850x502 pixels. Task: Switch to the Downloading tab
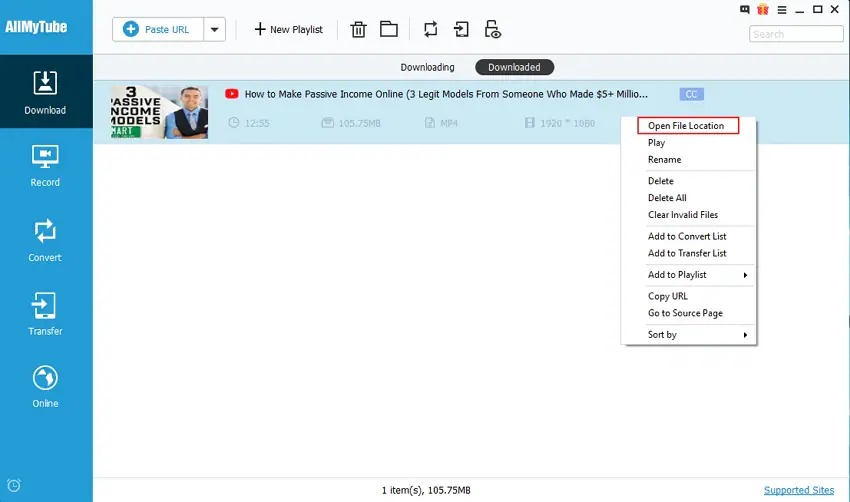(427, 67)
